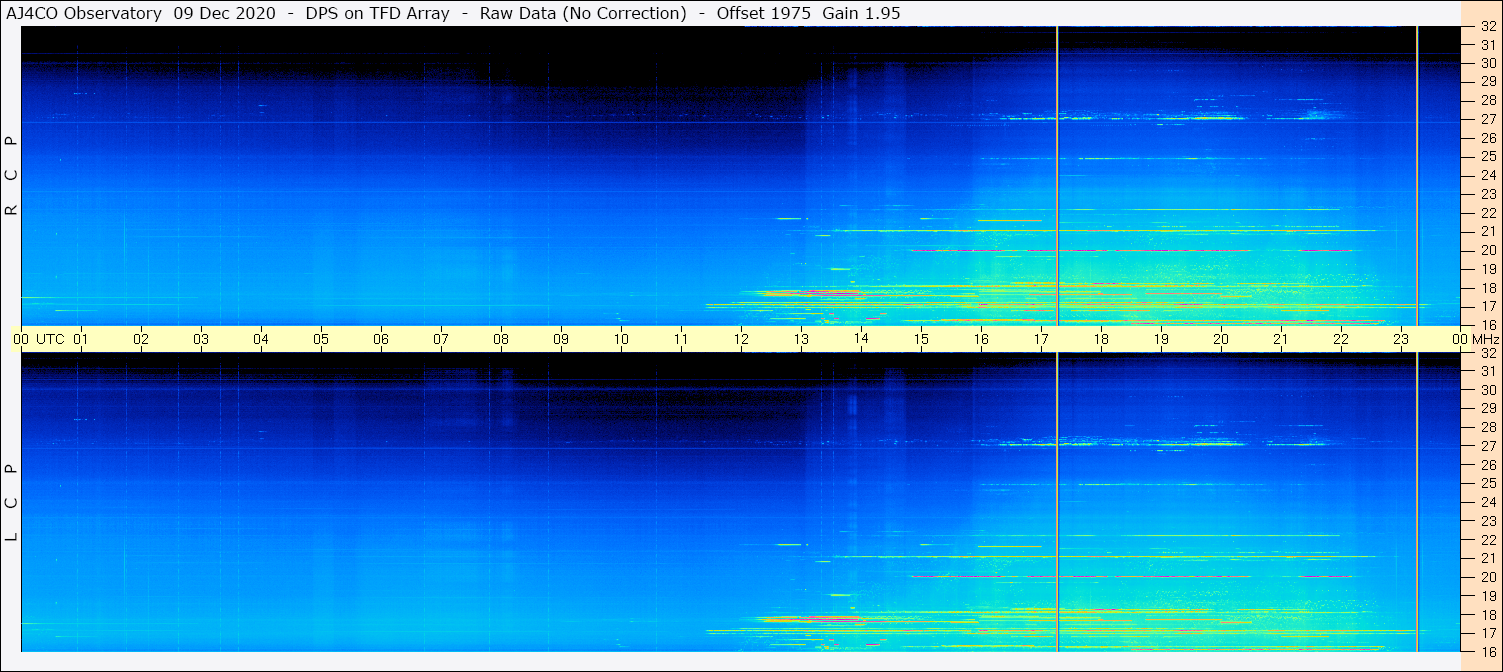The image size is (1503, 672).
Task: Select the 11 hour tick label
Action: point(681,339)
